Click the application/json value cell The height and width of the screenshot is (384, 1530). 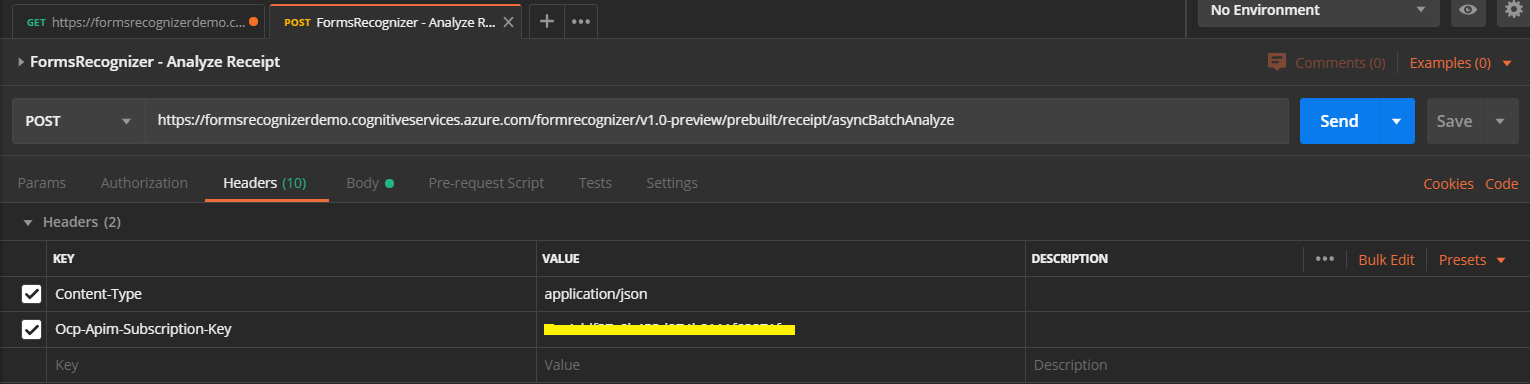[781, 294]
